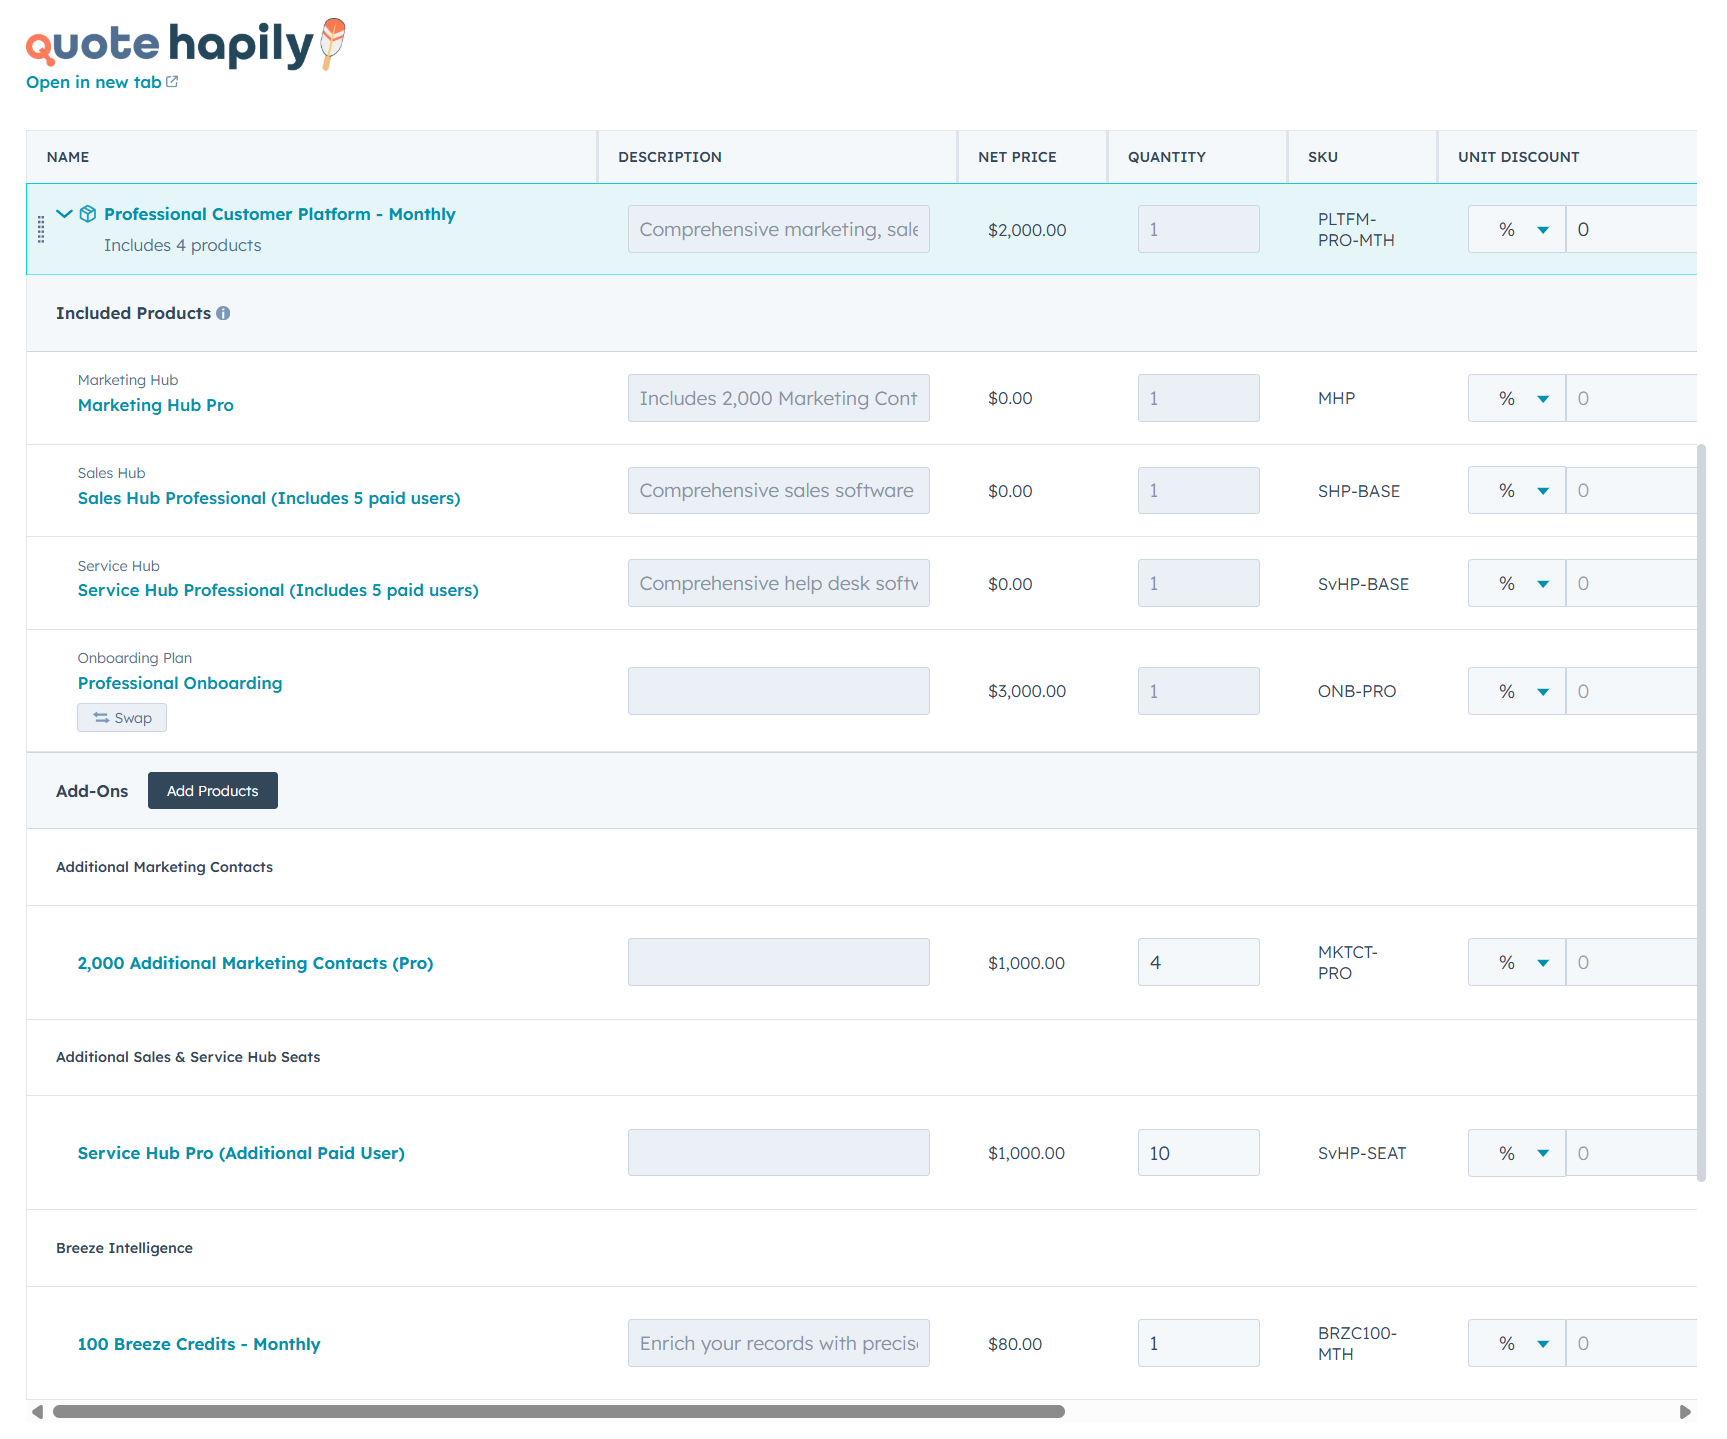Click the unit discount value field for the platform bundle
1727x1439 pixels.
coord(1630,229)
